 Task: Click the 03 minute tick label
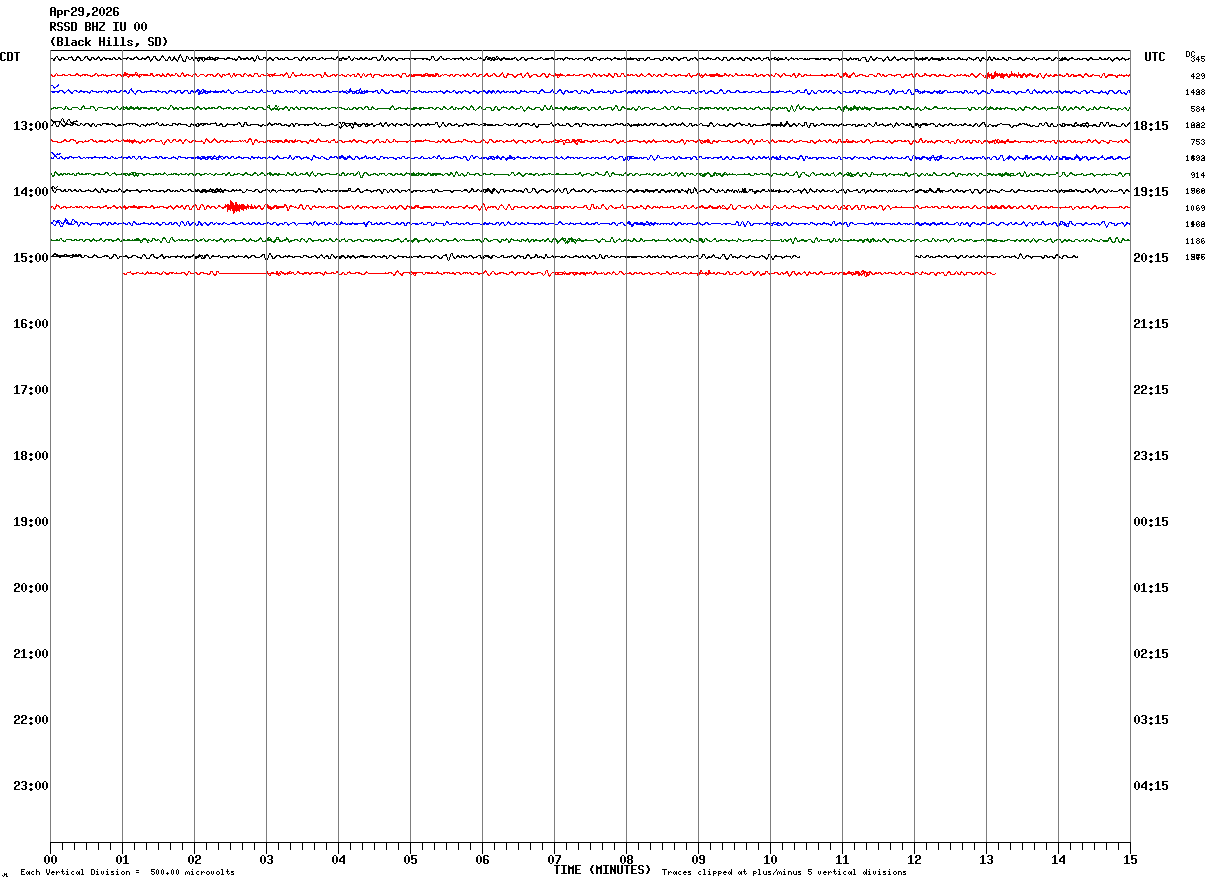266,860
